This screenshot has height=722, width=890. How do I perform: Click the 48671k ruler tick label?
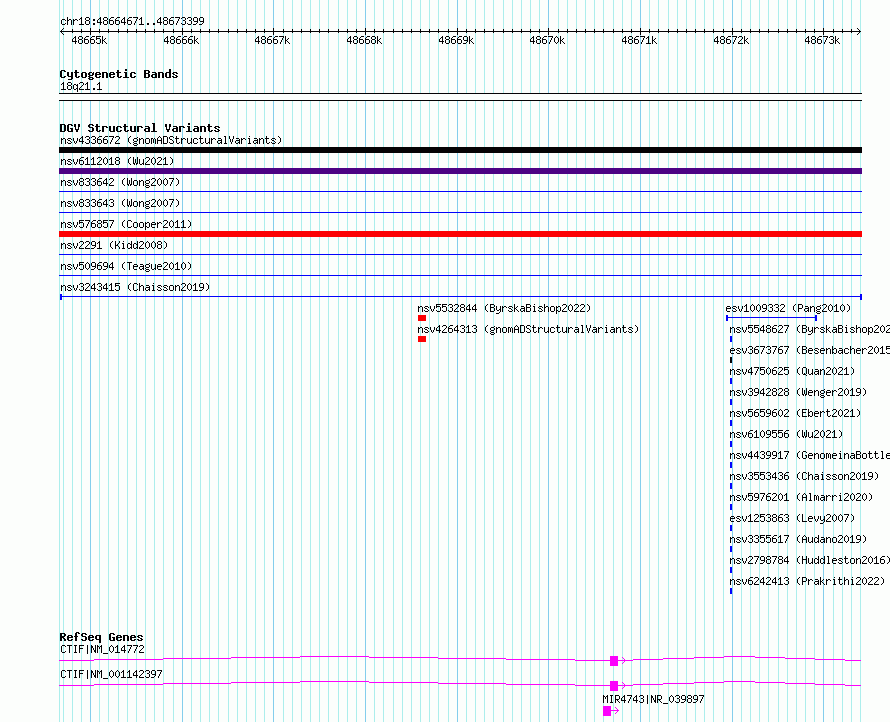click(x=639, y=40)
